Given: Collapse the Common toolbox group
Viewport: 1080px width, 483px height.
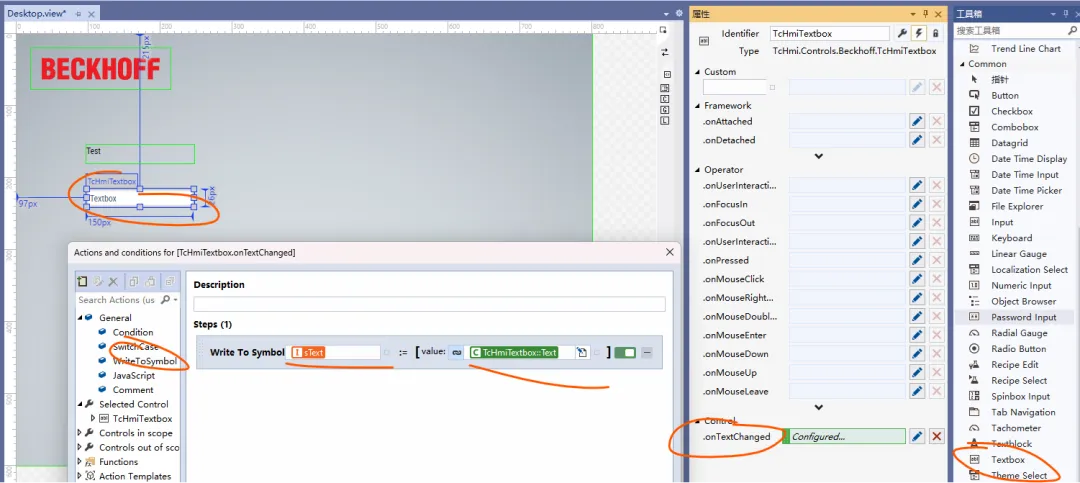Looking at the screenshot, I should 962,63.
